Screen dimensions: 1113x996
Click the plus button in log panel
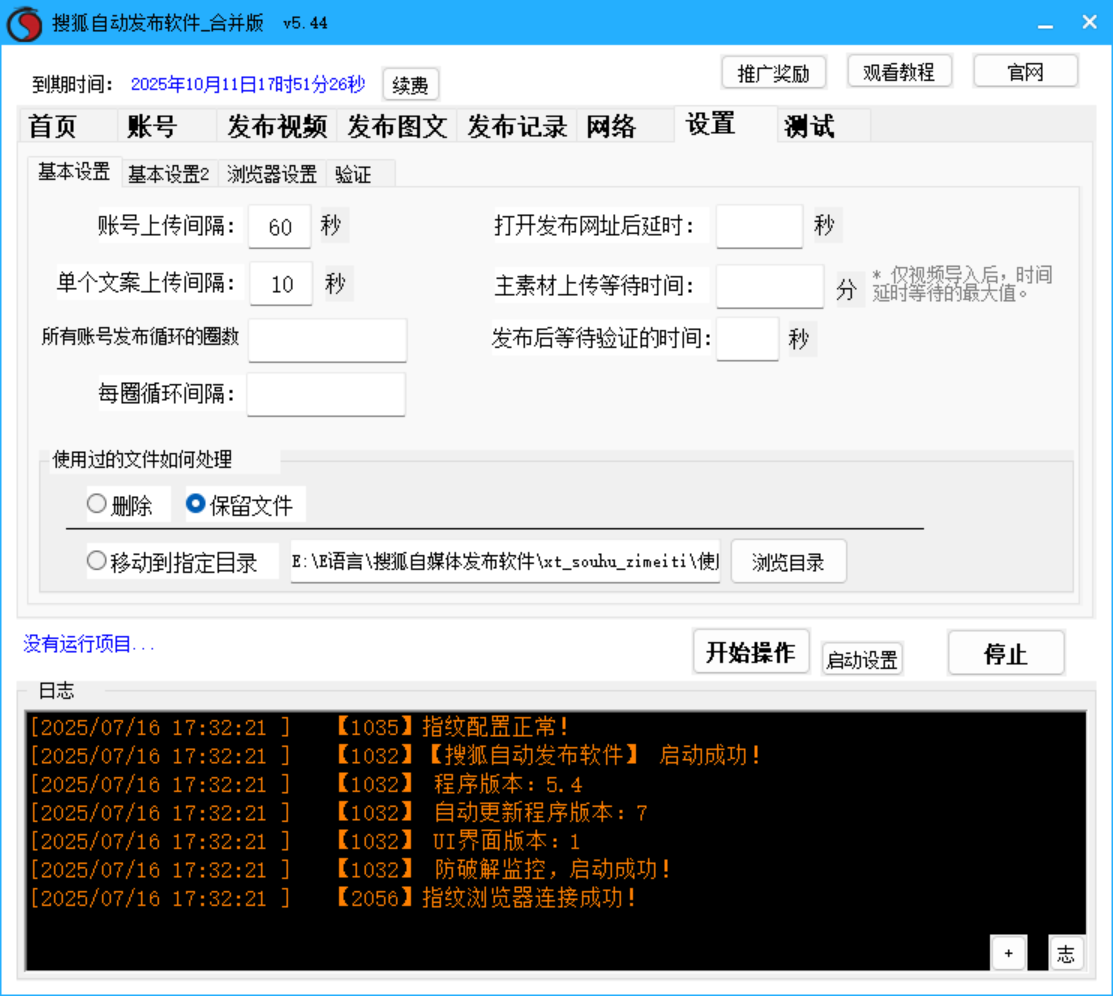(x=1008, y=953)
